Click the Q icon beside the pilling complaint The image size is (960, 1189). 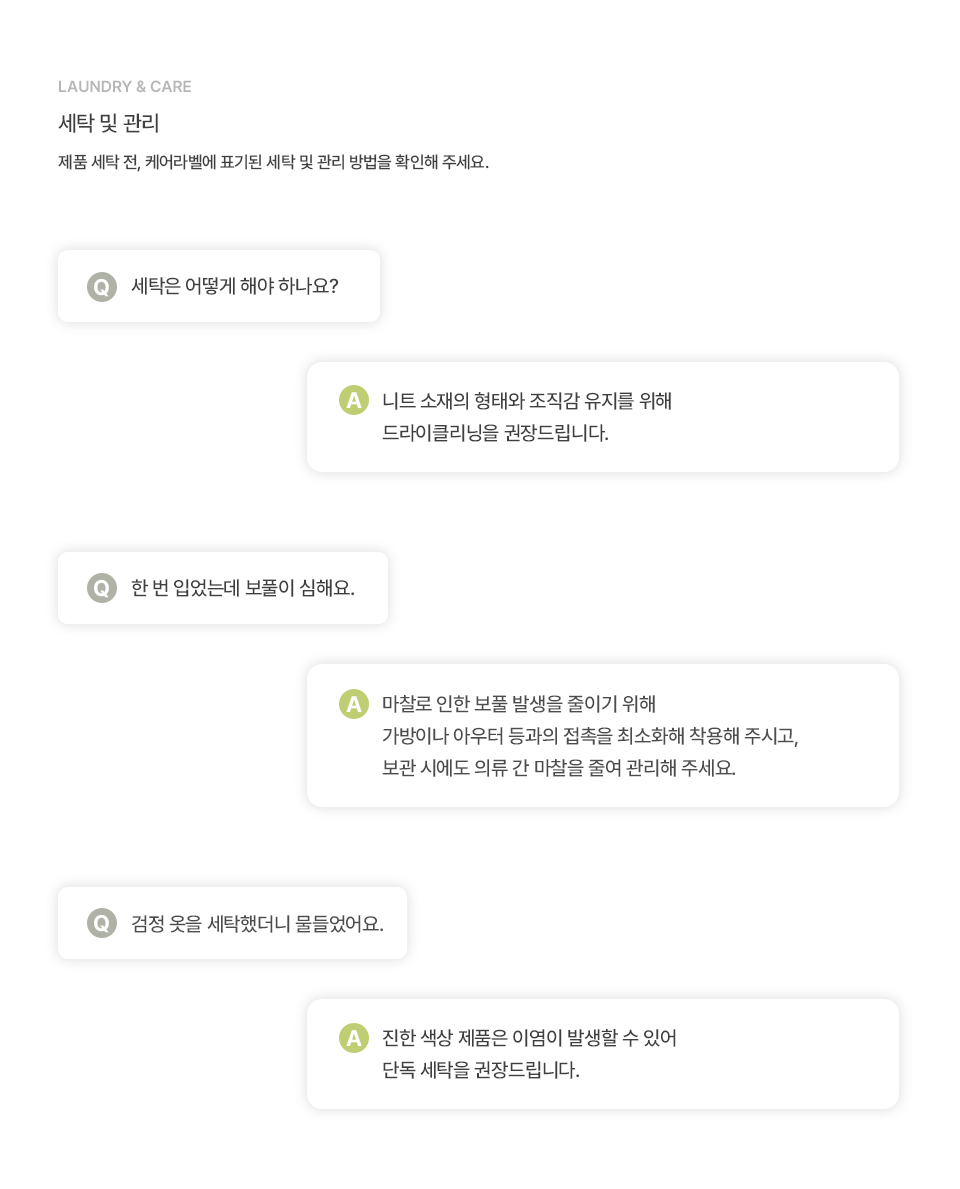[x=102, y=588]
